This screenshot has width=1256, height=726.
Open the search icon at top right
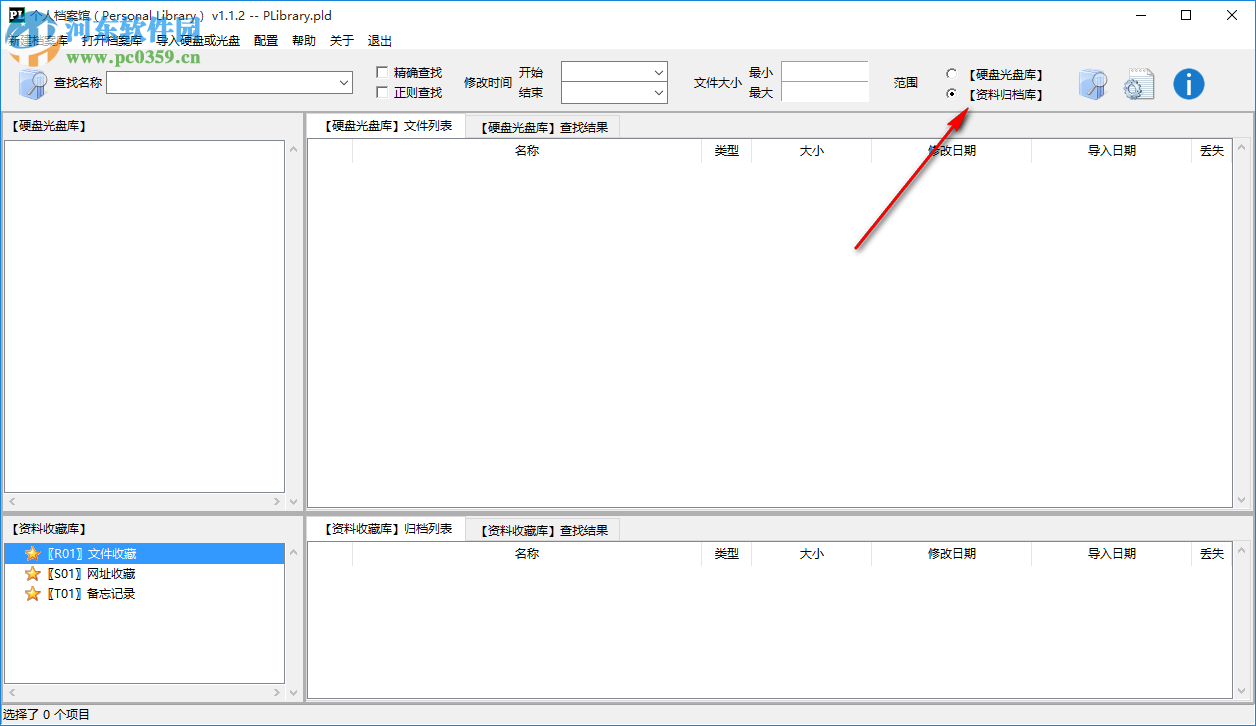[1092, 84]
